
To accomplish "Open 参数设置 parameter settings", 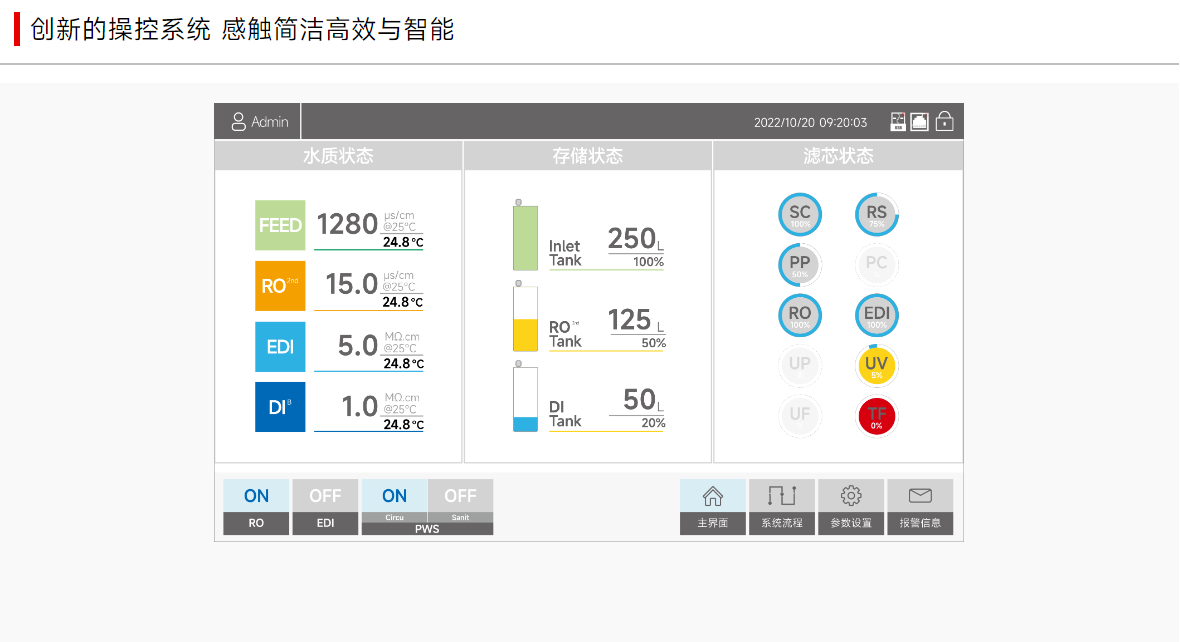I will pos(851,506).
